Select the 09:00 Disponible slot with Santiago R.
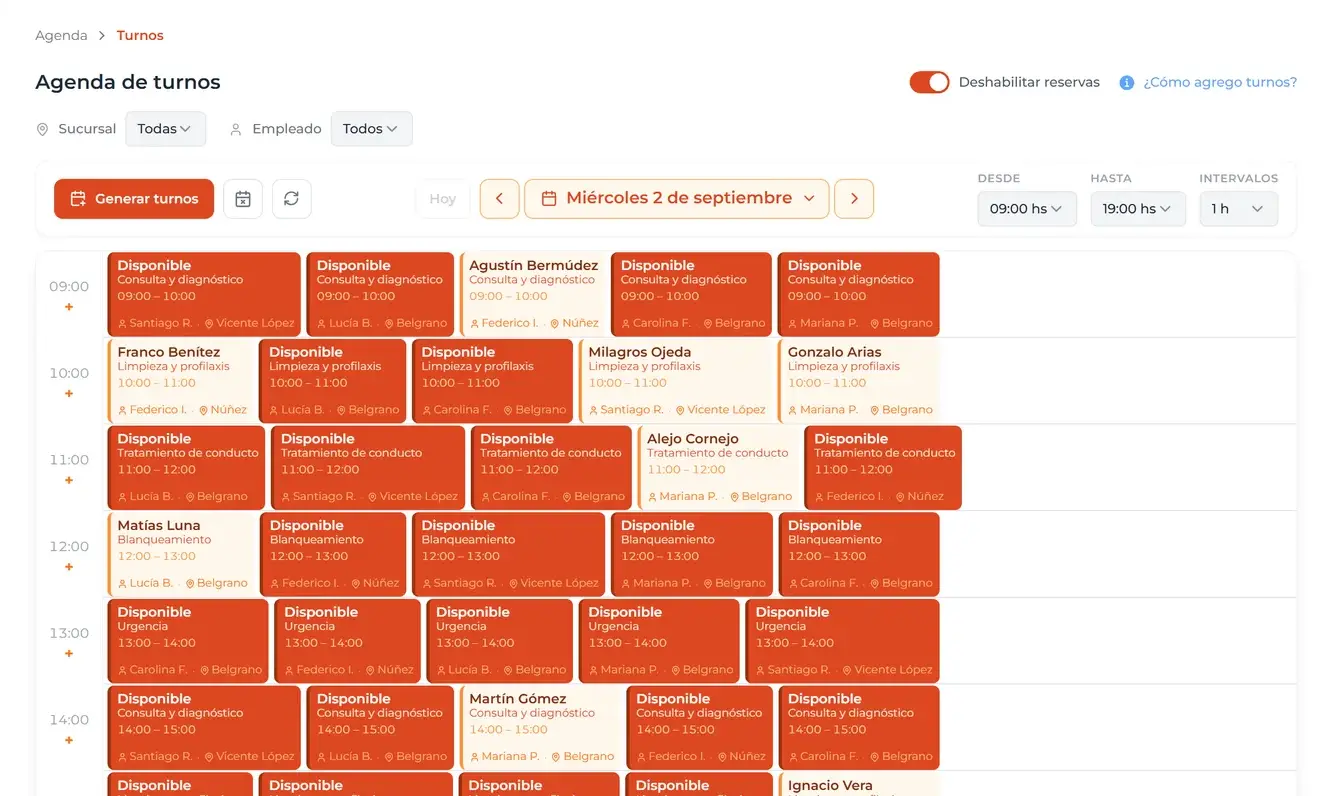1320x796 pixels. click(x=204, y=295)
